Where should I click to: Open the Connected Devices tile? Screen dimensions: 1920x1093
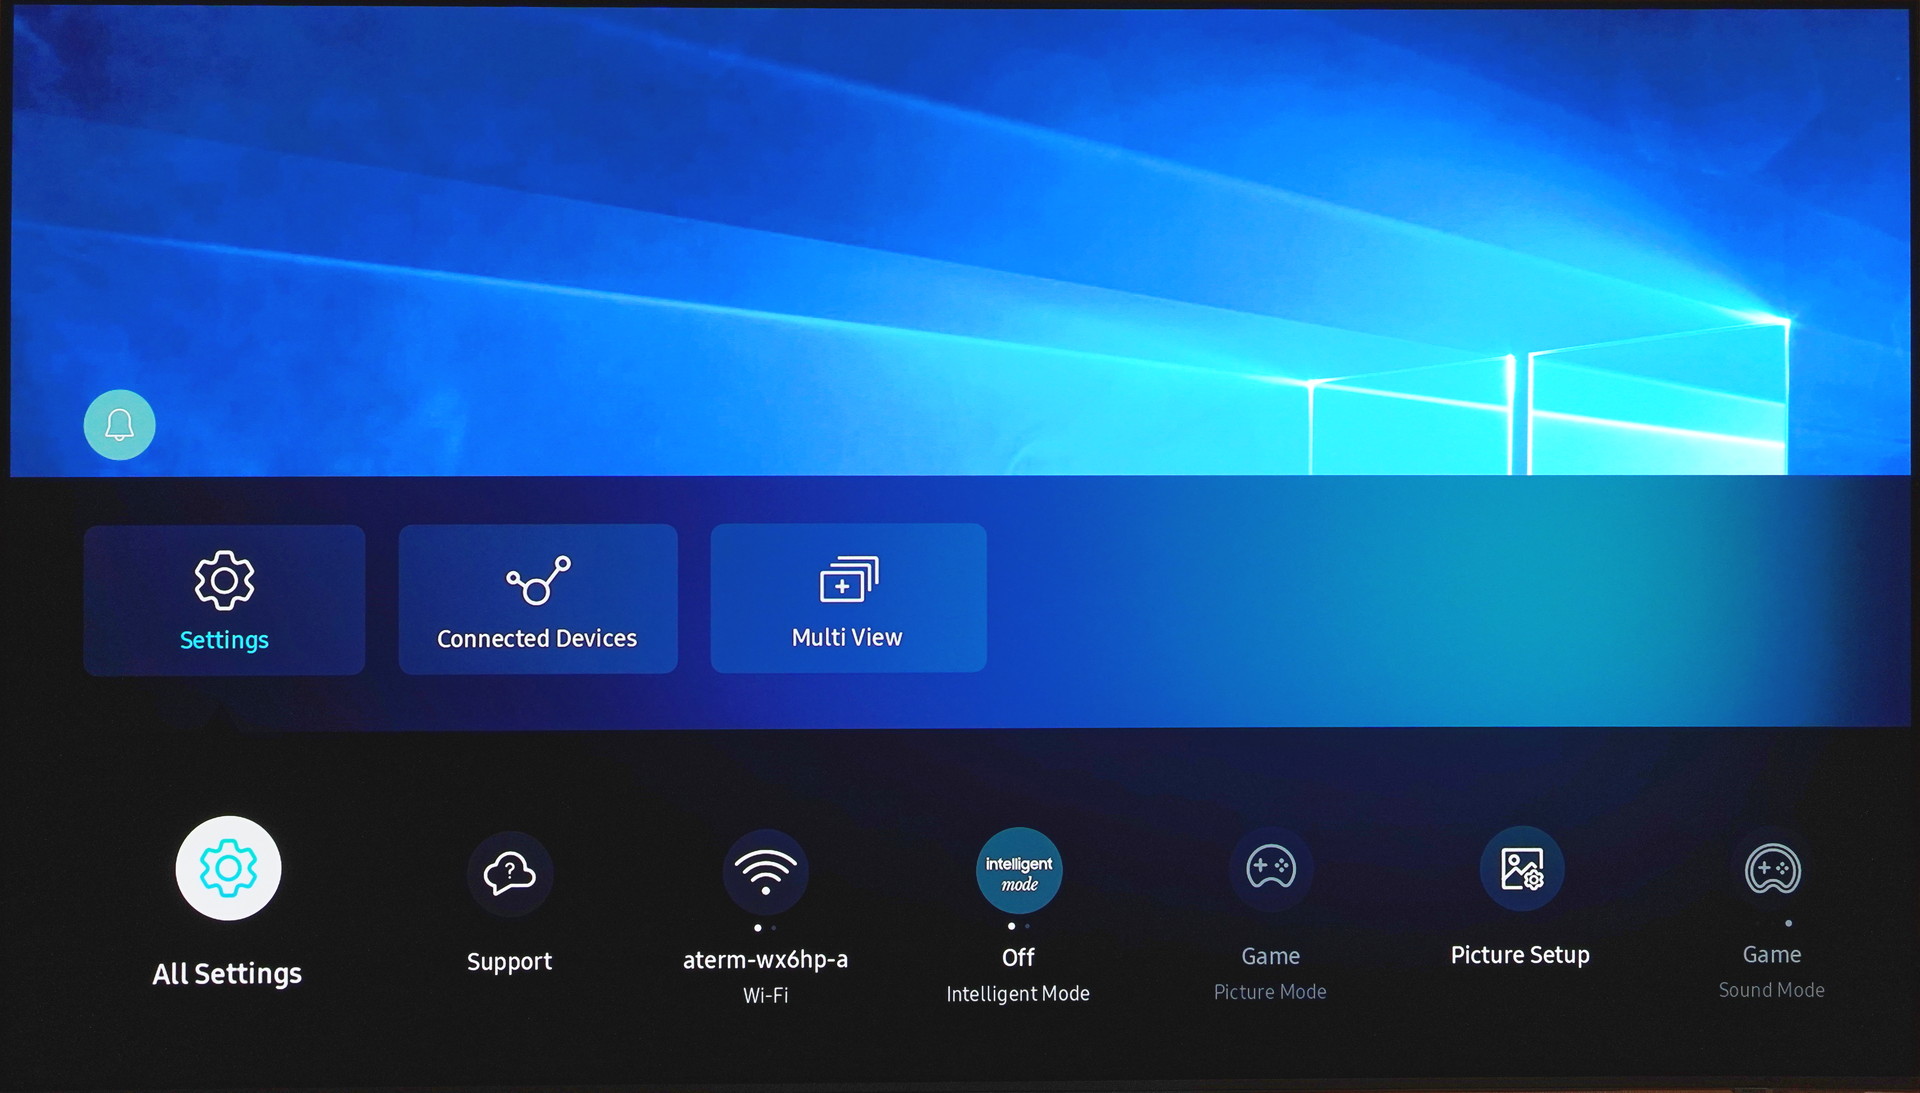(x=538, y=599)
